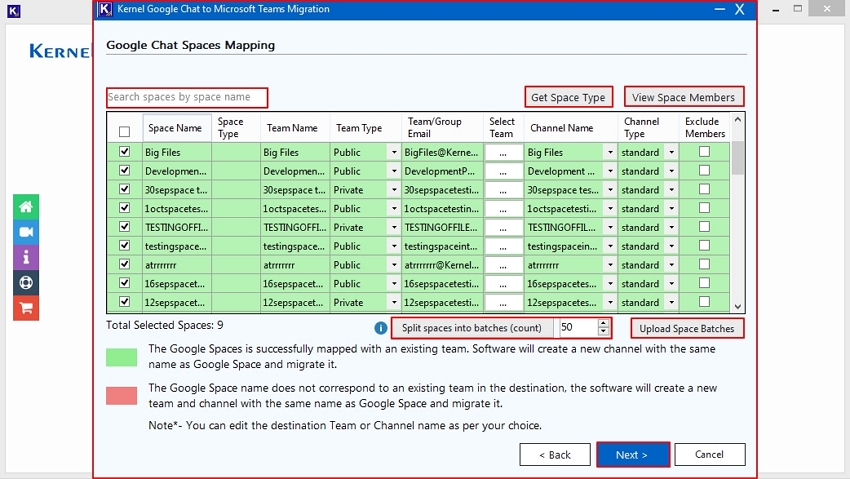Open Channel Type dropdown for Big Files

tap(671, 153)
